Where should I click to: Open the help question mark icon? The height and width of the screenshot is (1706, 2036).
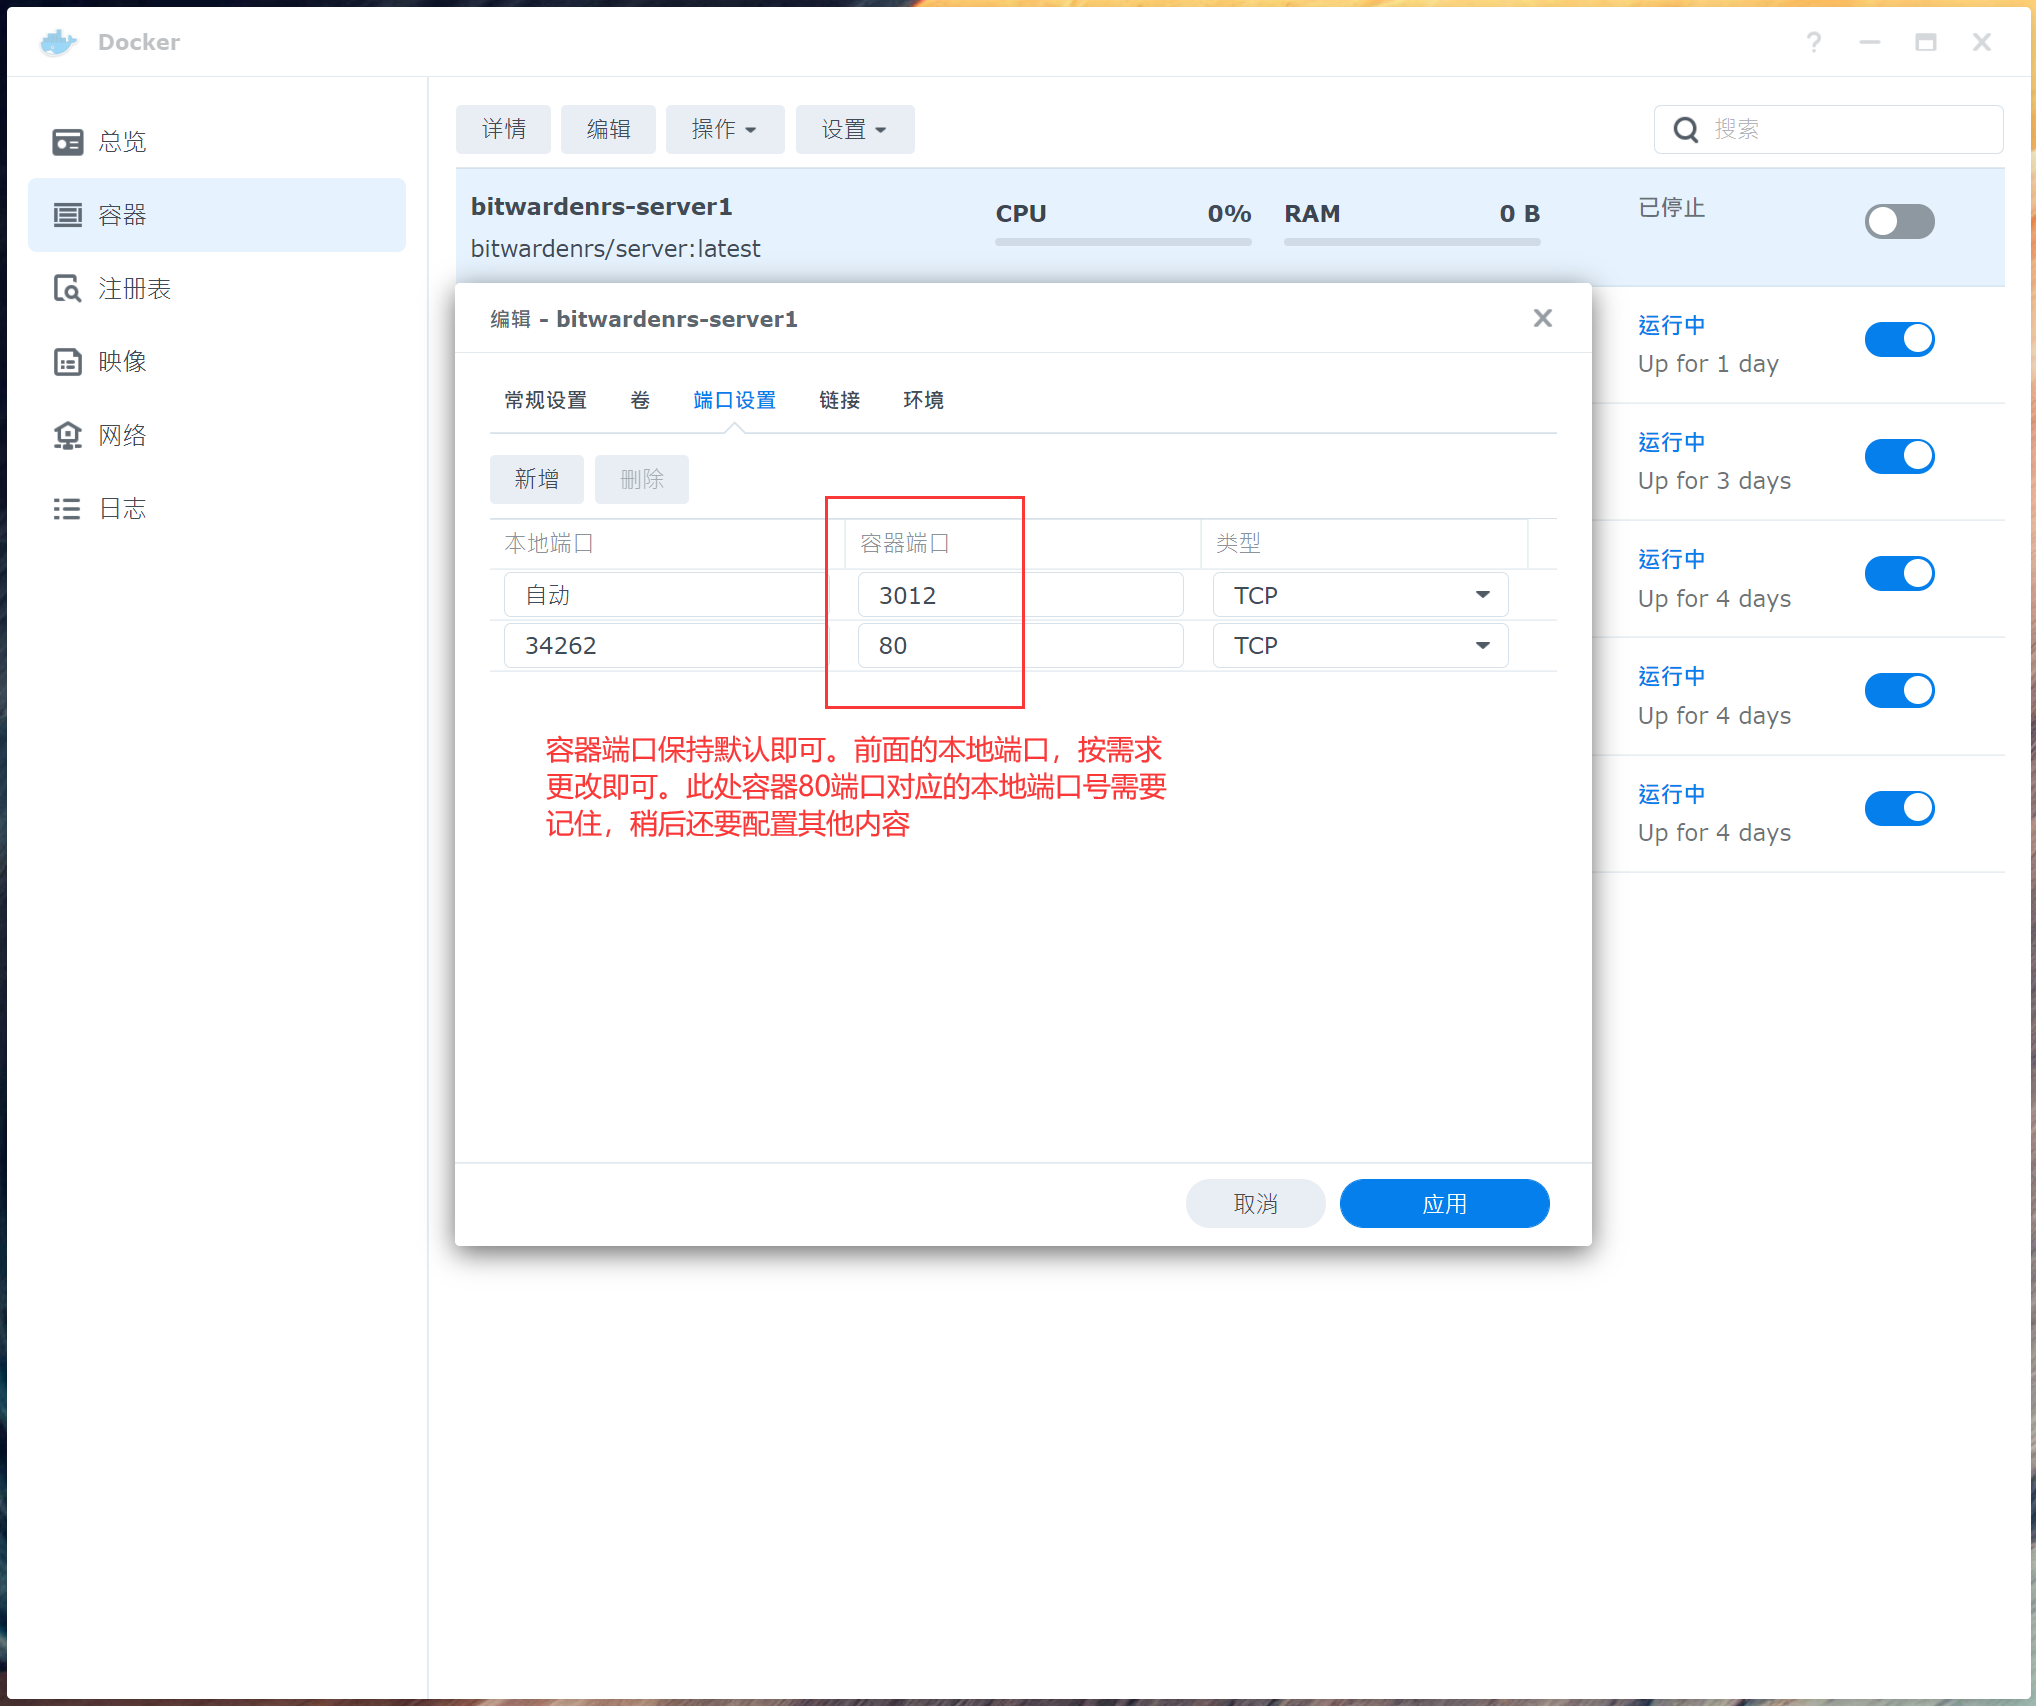[x=1813, y=42]
